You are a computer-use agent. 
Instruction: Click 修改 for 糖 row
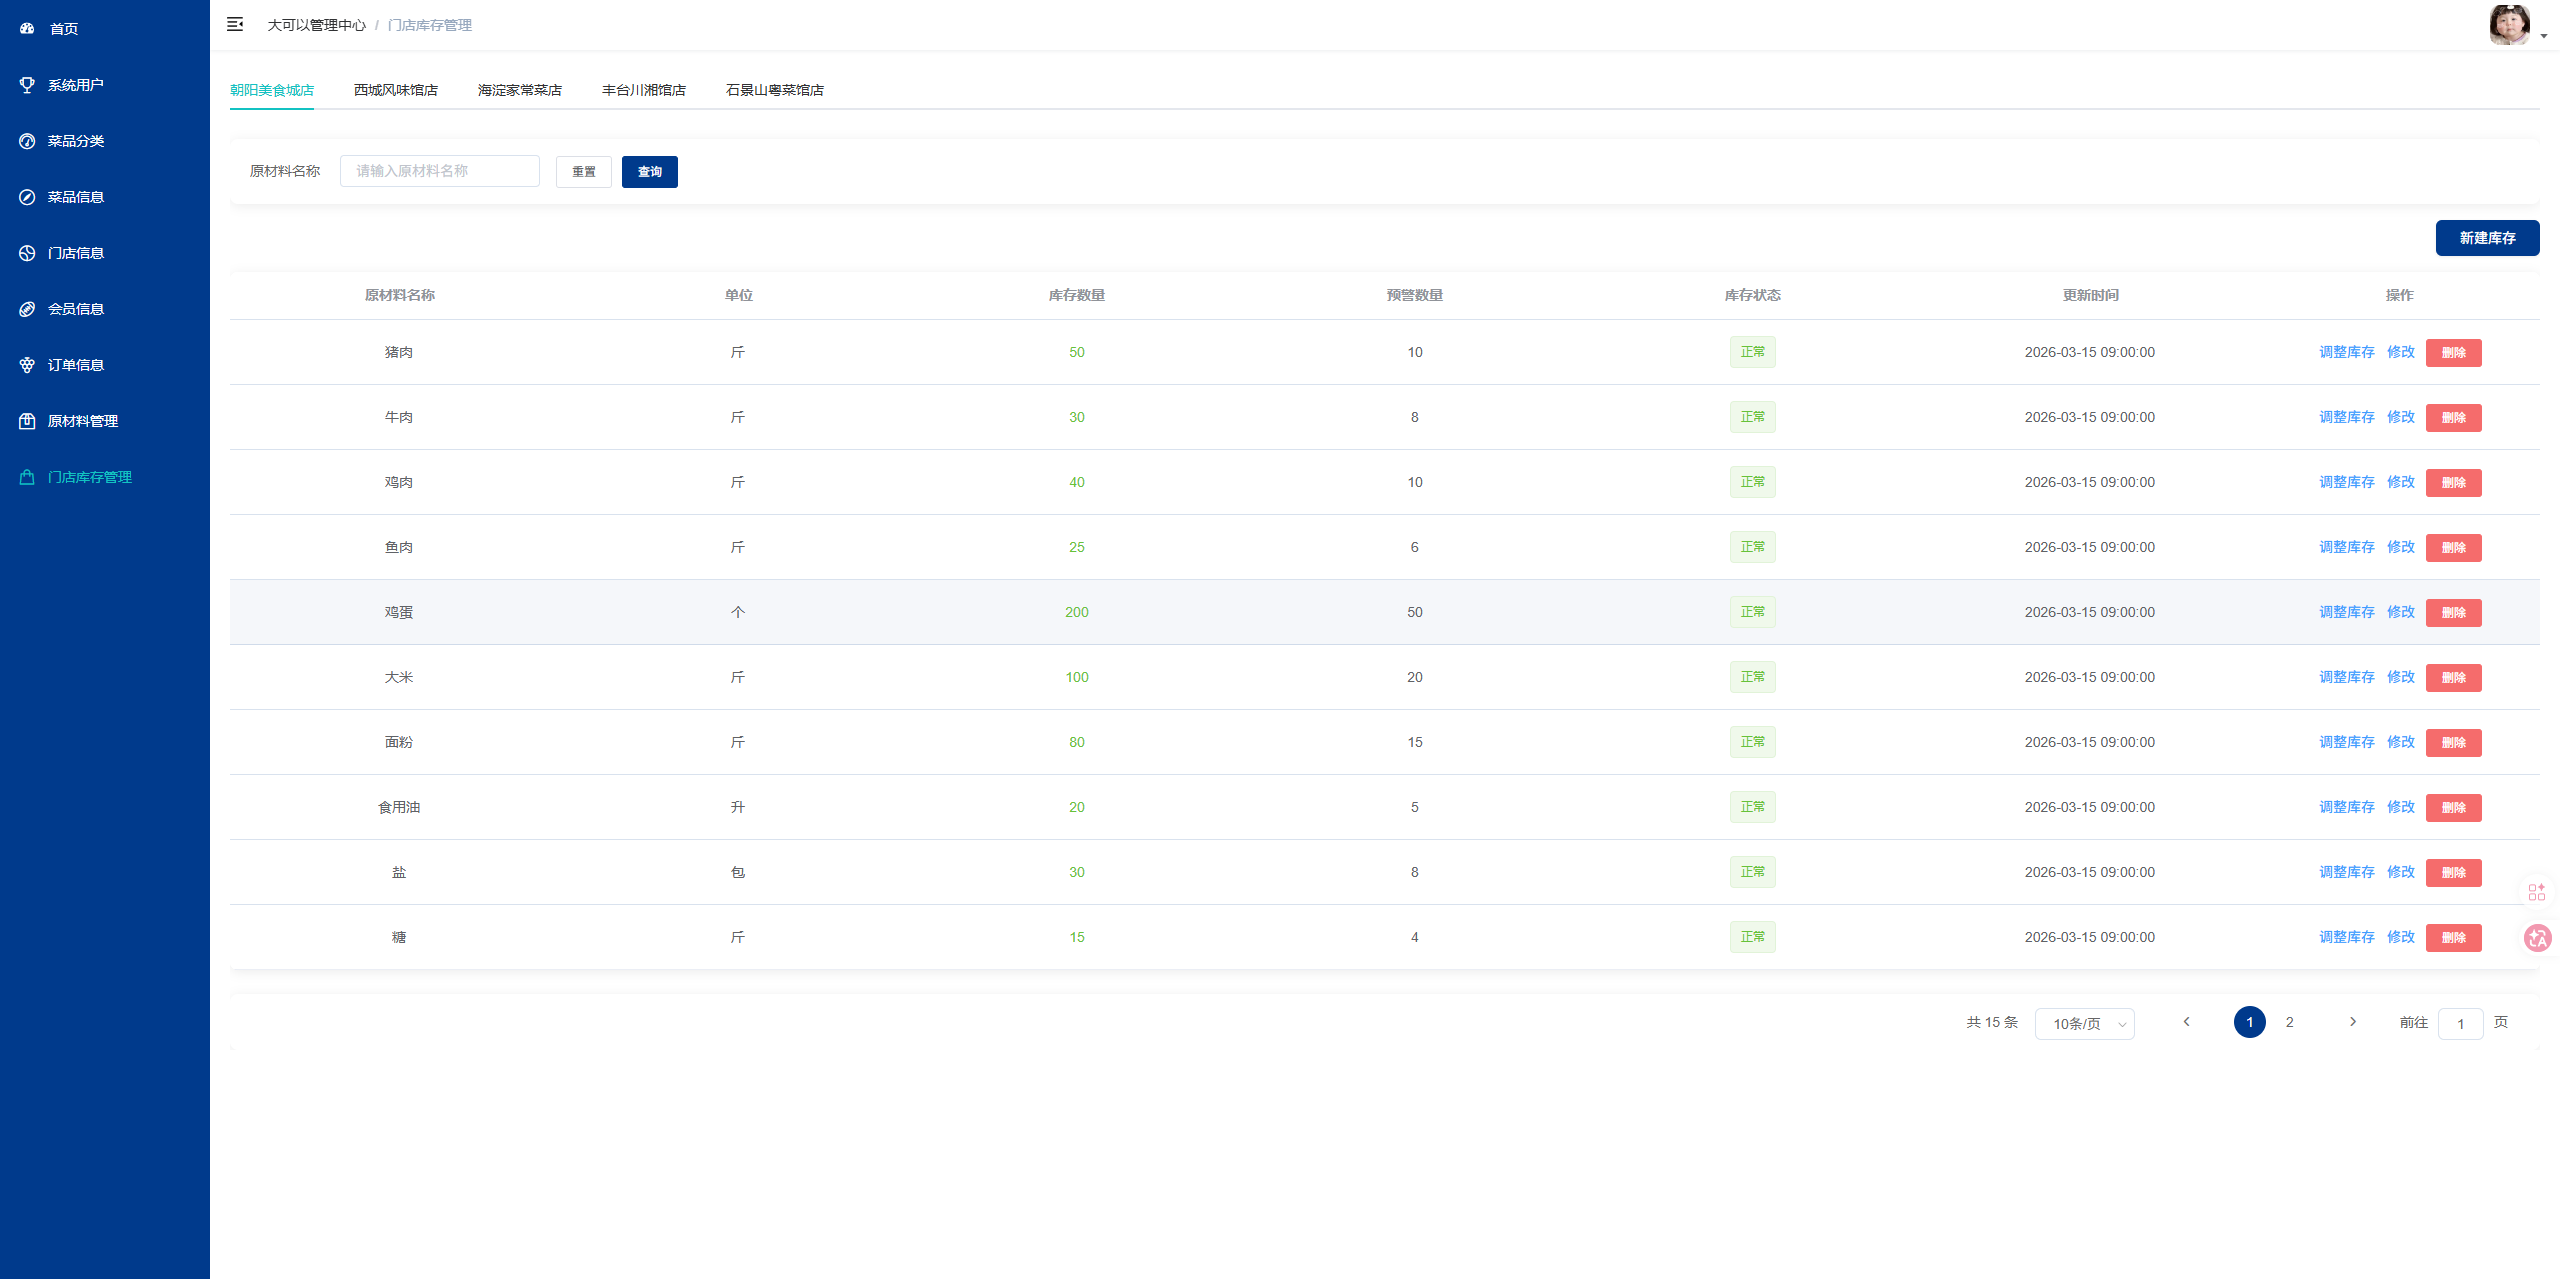(2400, 937)
